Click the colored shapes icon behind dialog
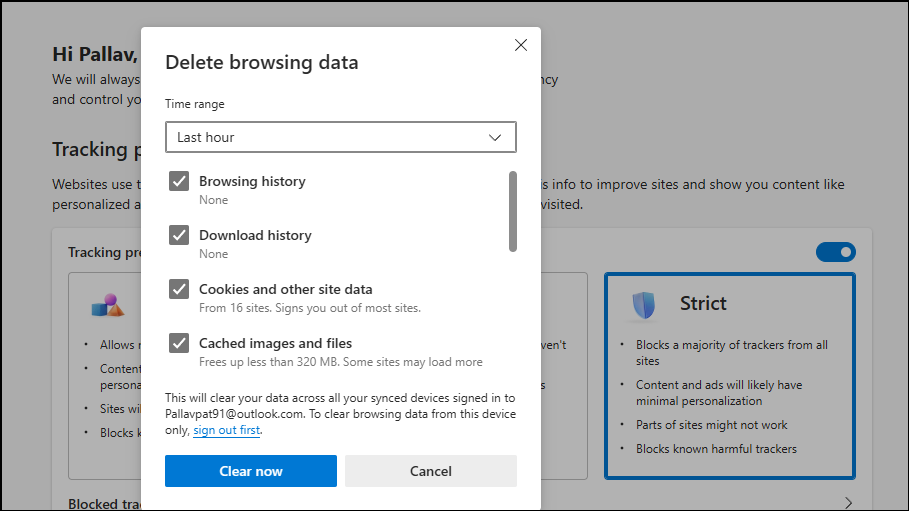Image resolution: width=909 pixels, height=511 pixels. click(108, 304)
